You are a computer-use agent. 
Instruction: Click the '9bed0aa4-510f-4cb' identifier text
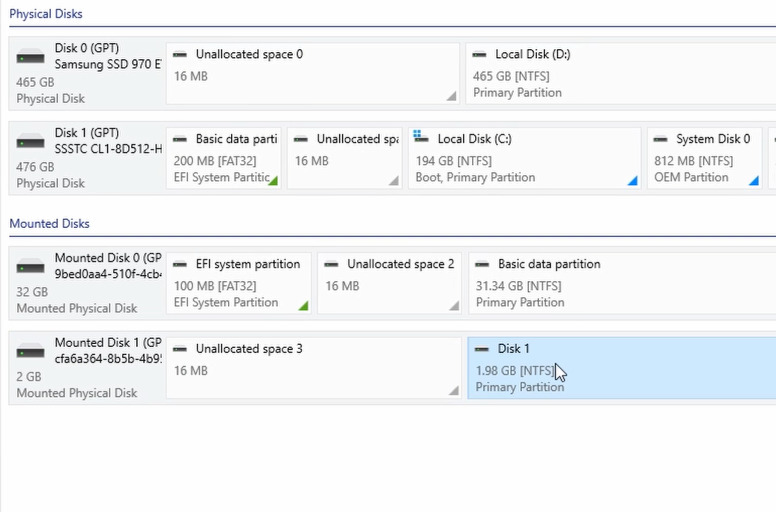[108, 274]
